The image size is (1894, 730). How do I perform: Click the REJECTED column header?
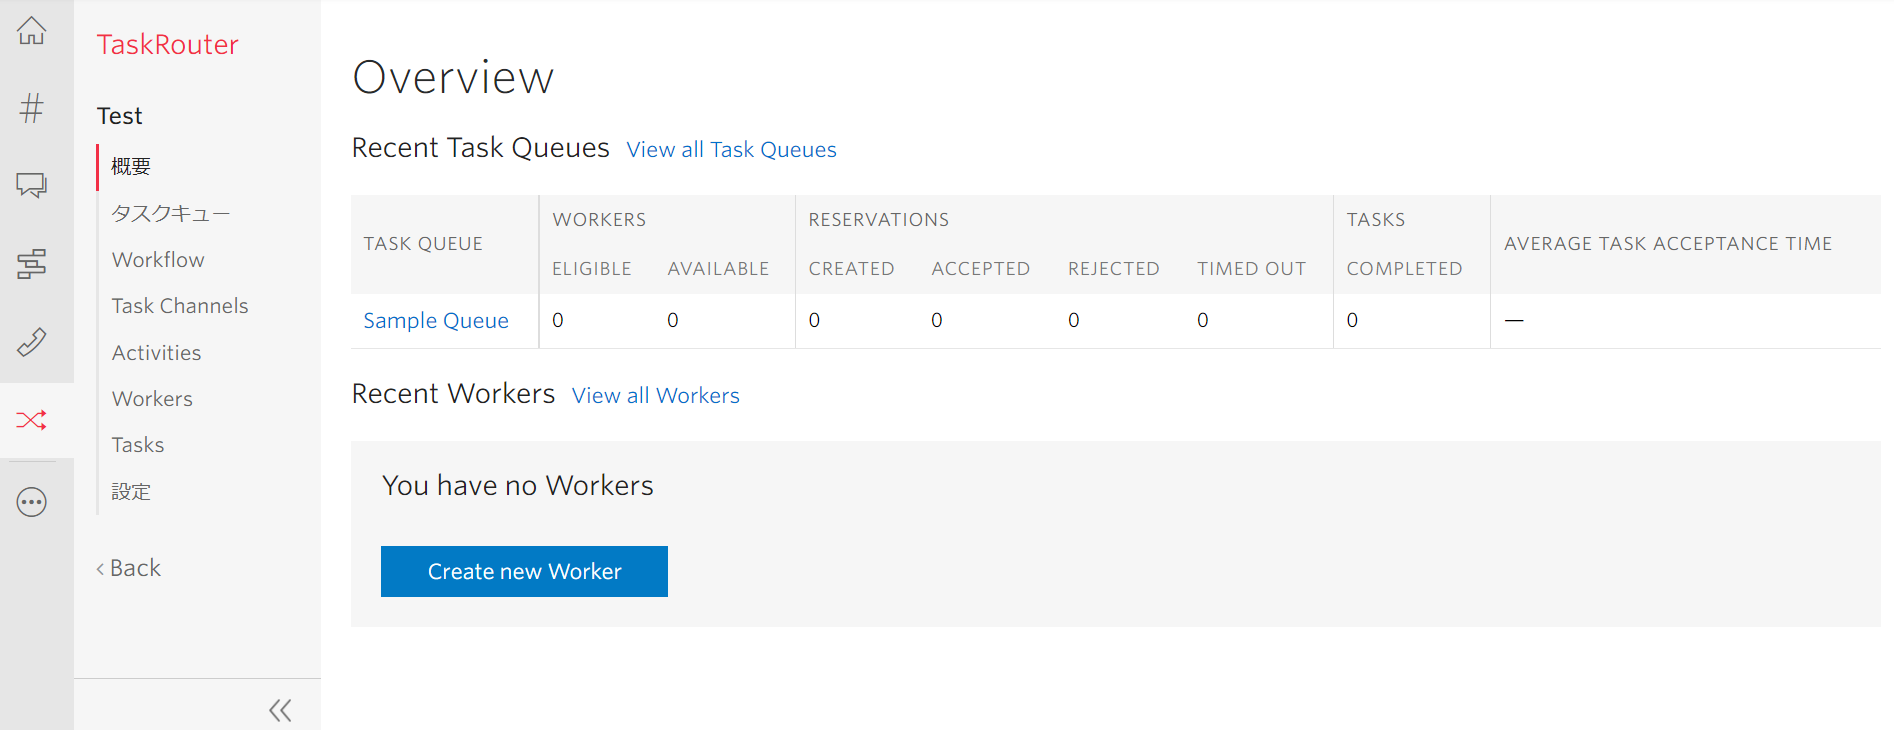[1113, 269]
